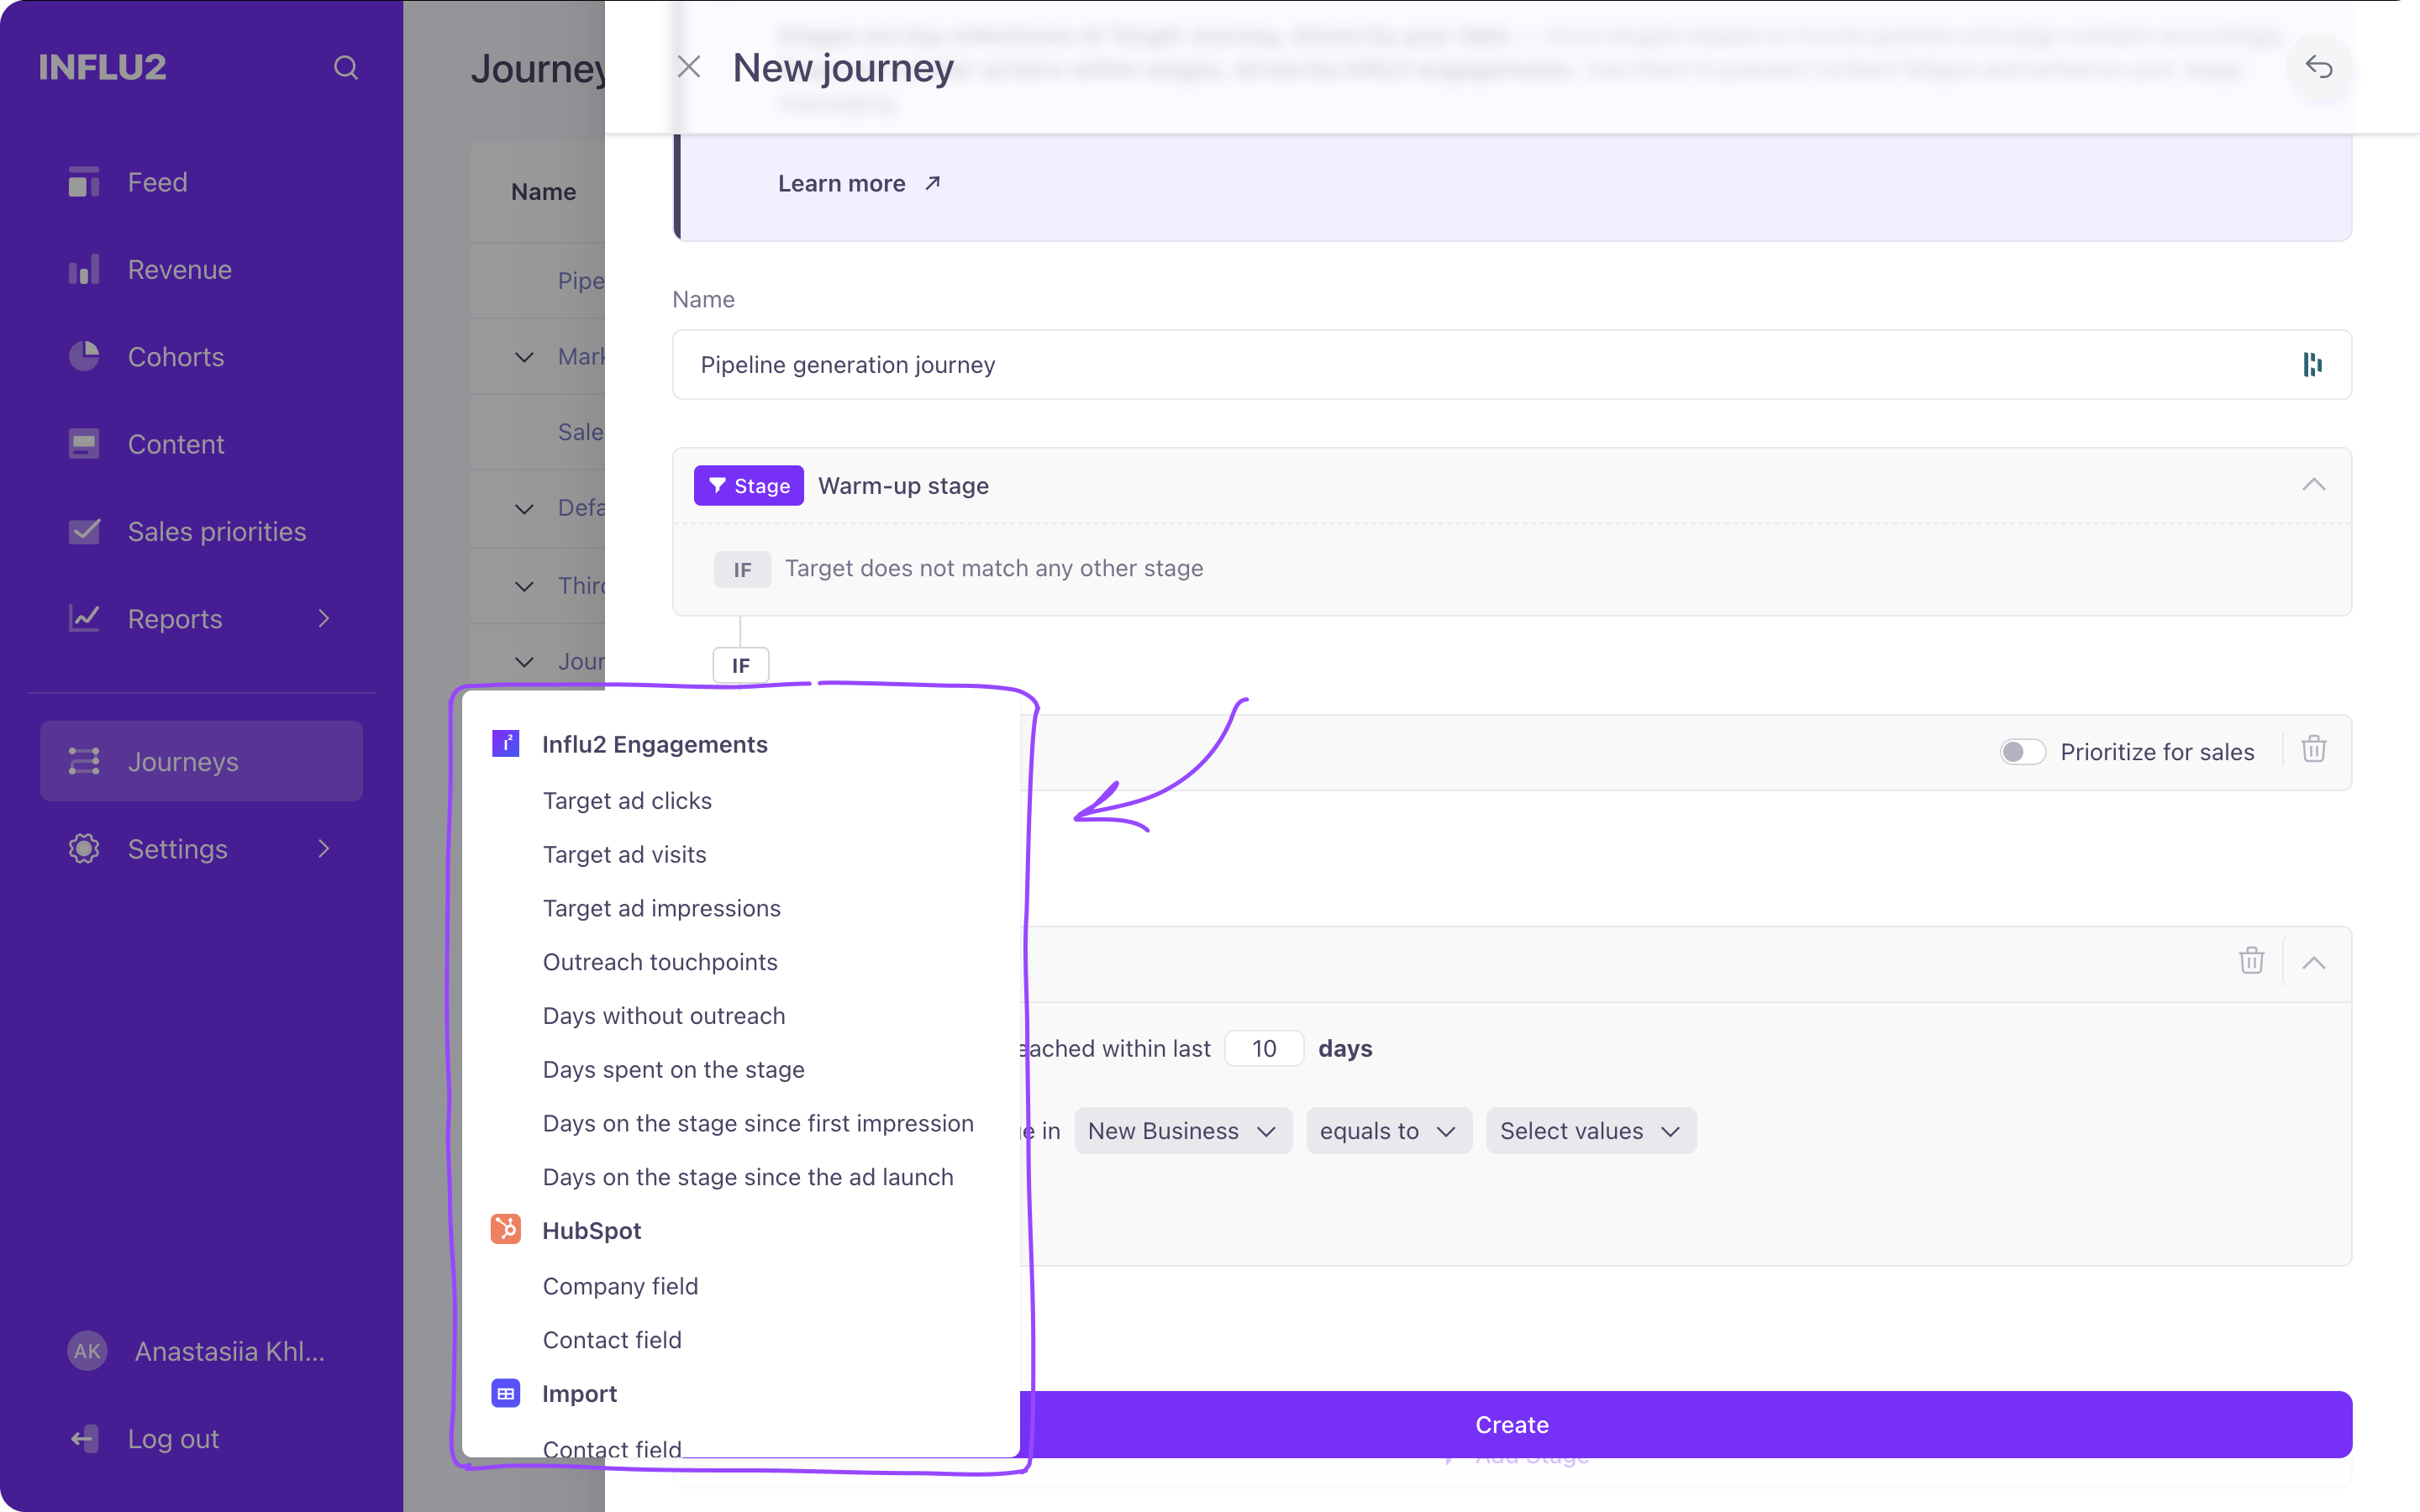Choose Days on the stage since first impression

click(x=758, y=1123)
